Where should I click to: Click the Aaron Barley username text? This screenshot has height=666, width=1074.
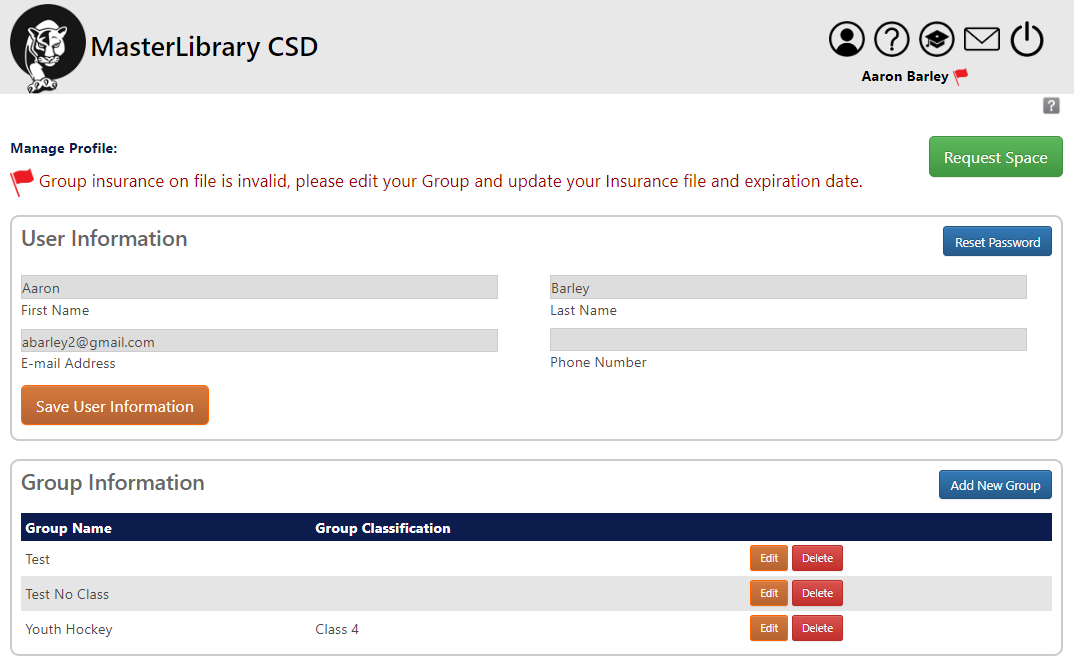pos(905,76)
